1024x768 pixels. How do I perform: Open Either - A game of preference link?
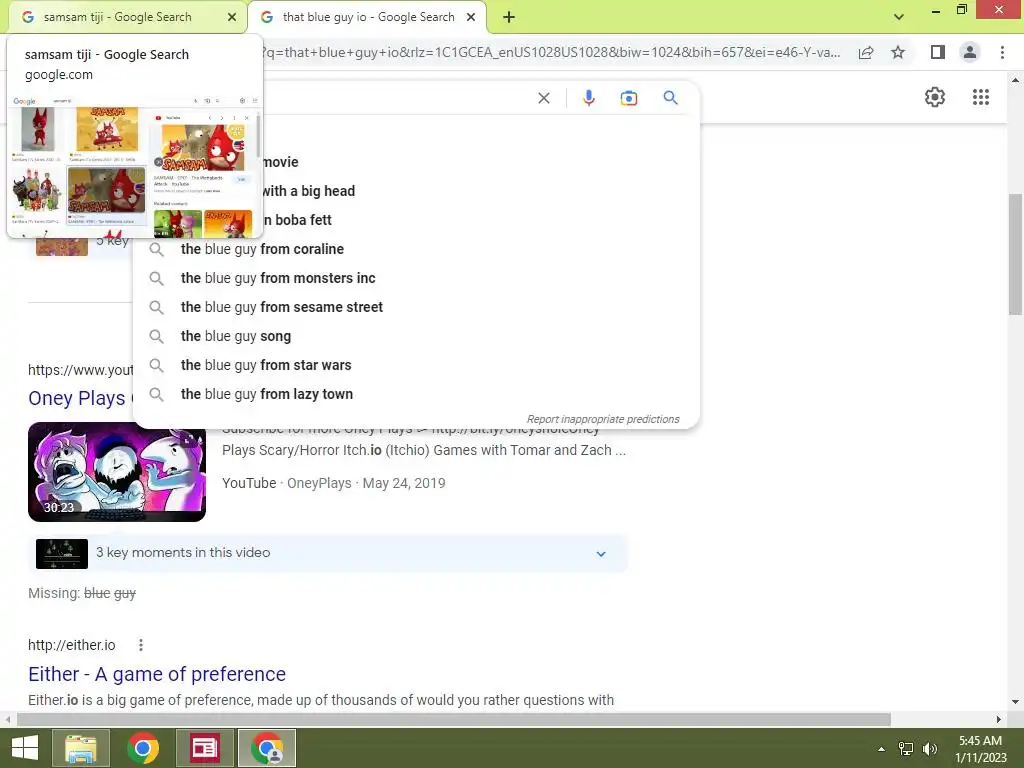[x=157, y=674]
